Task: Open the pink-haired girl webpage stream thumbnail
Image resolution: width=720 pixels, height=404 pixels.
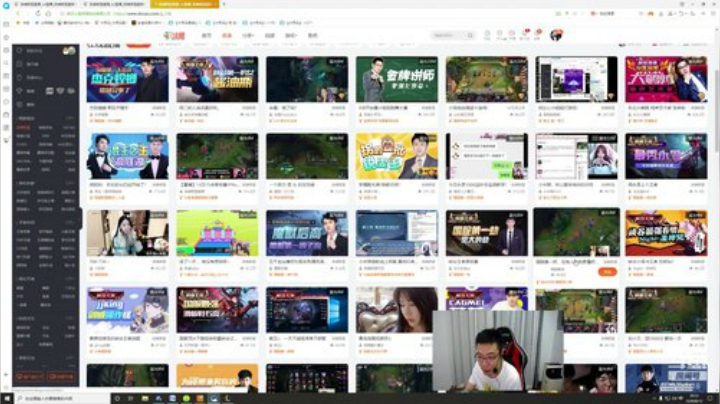Action: tap(576, 156)
